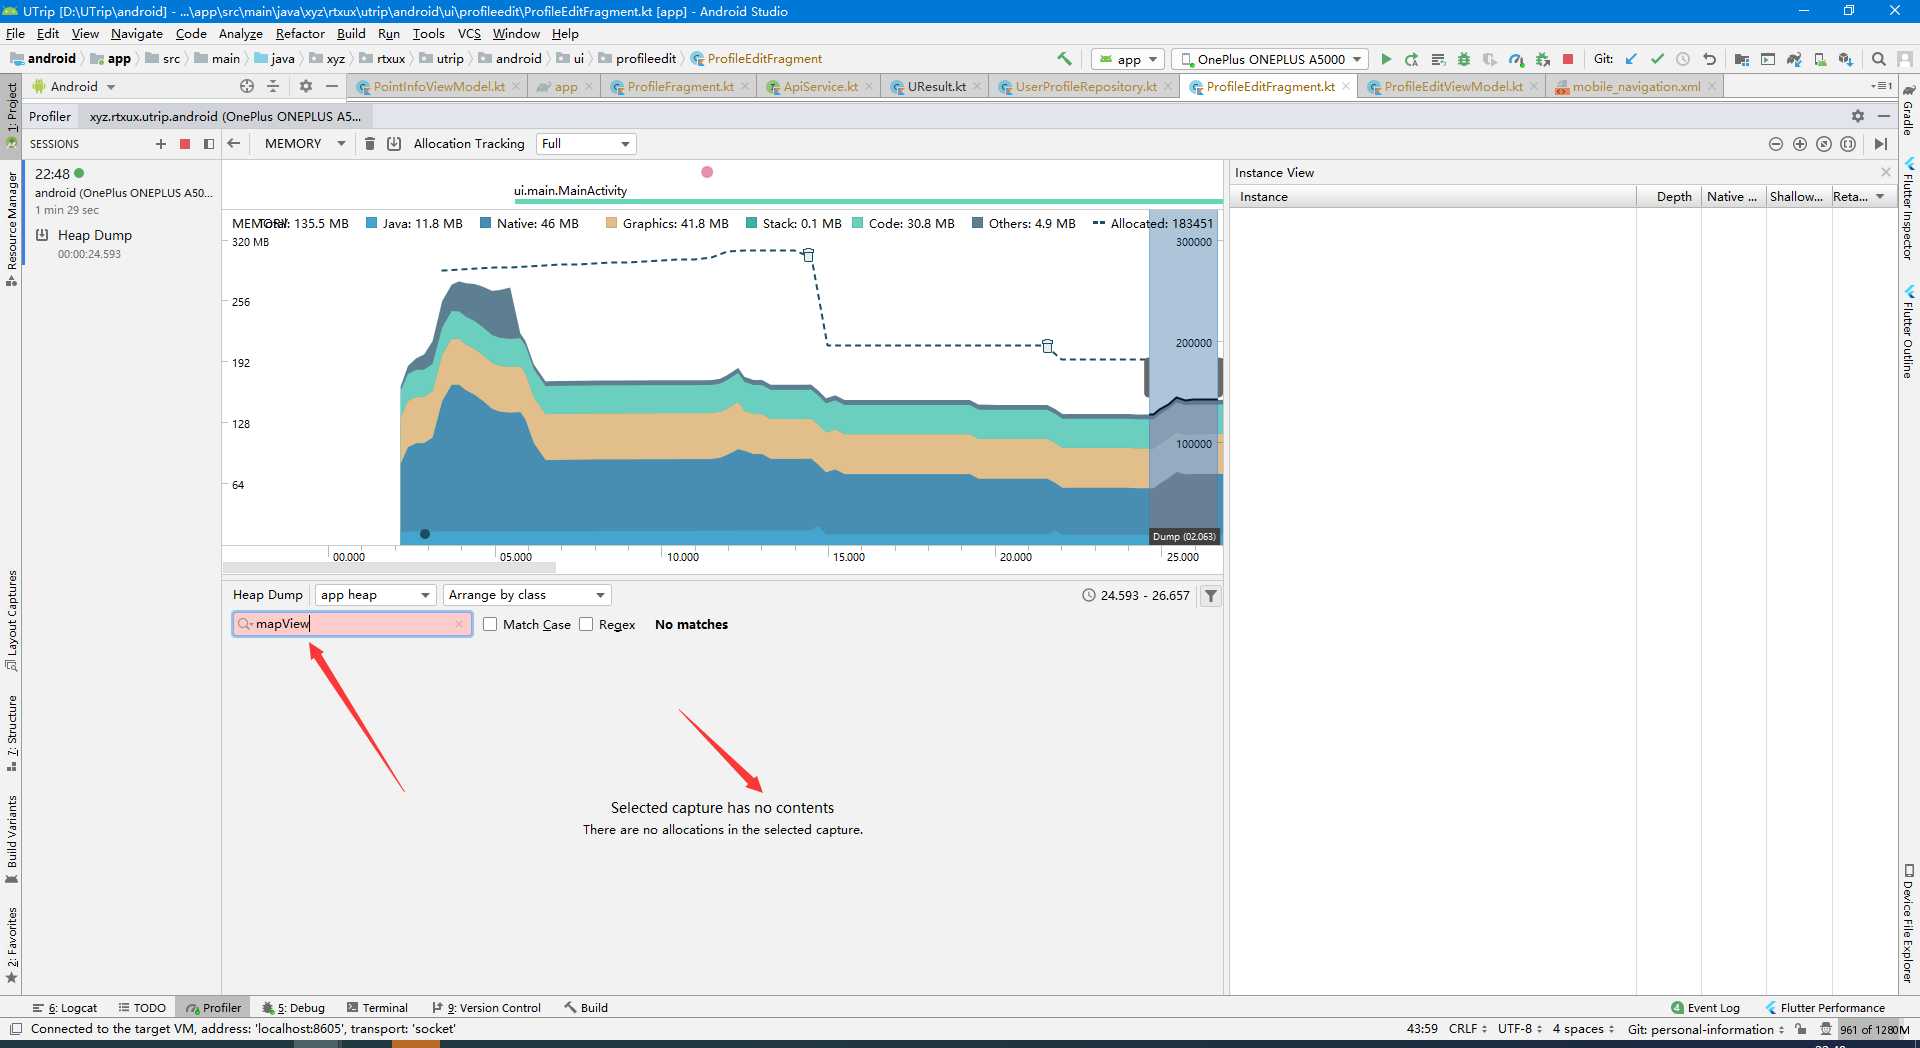Click the ProfileEditFragment breadcrumb

point(755,59)
